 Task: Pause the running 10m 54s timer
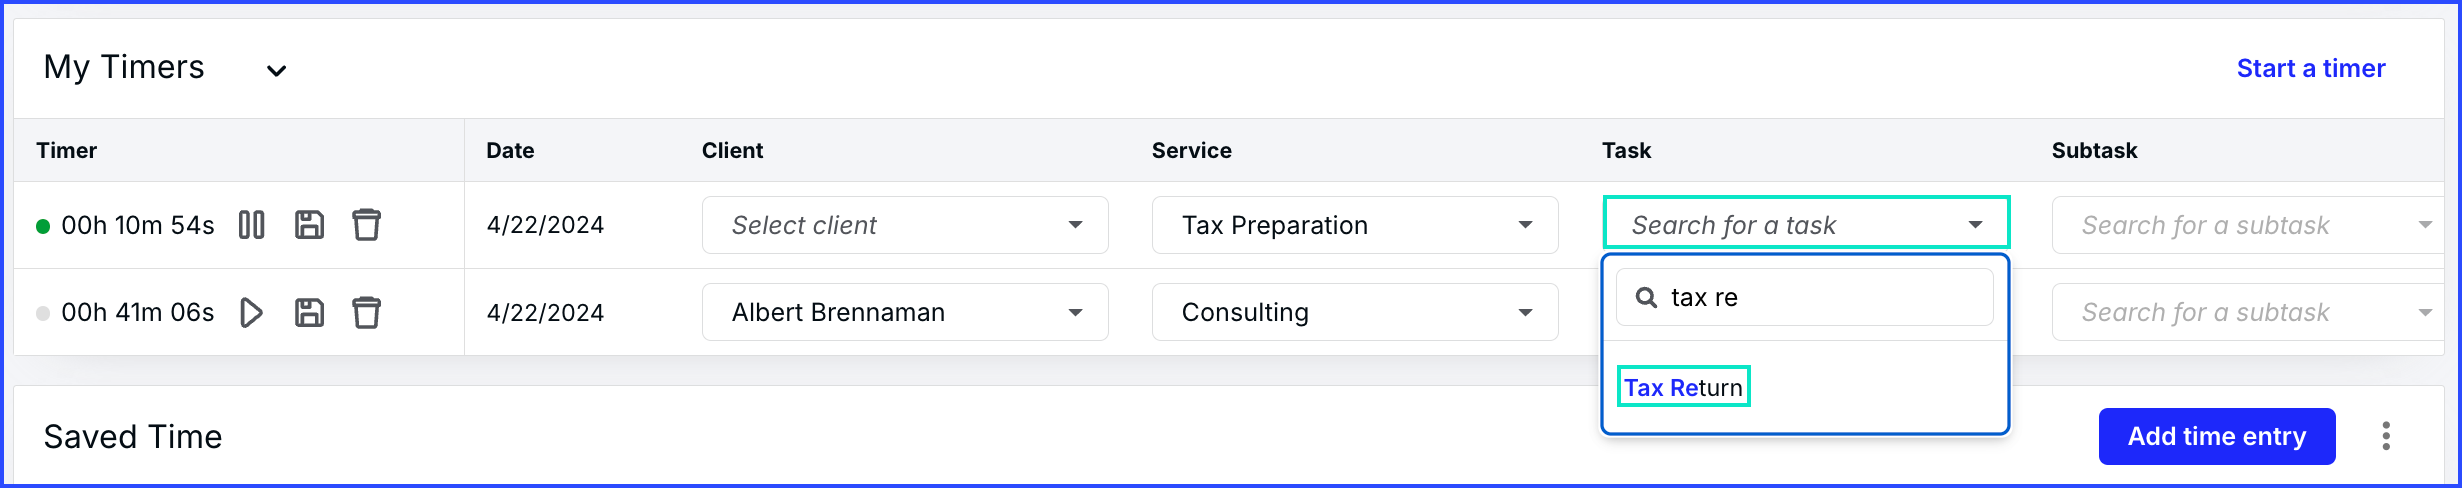(x=252, y=225)
